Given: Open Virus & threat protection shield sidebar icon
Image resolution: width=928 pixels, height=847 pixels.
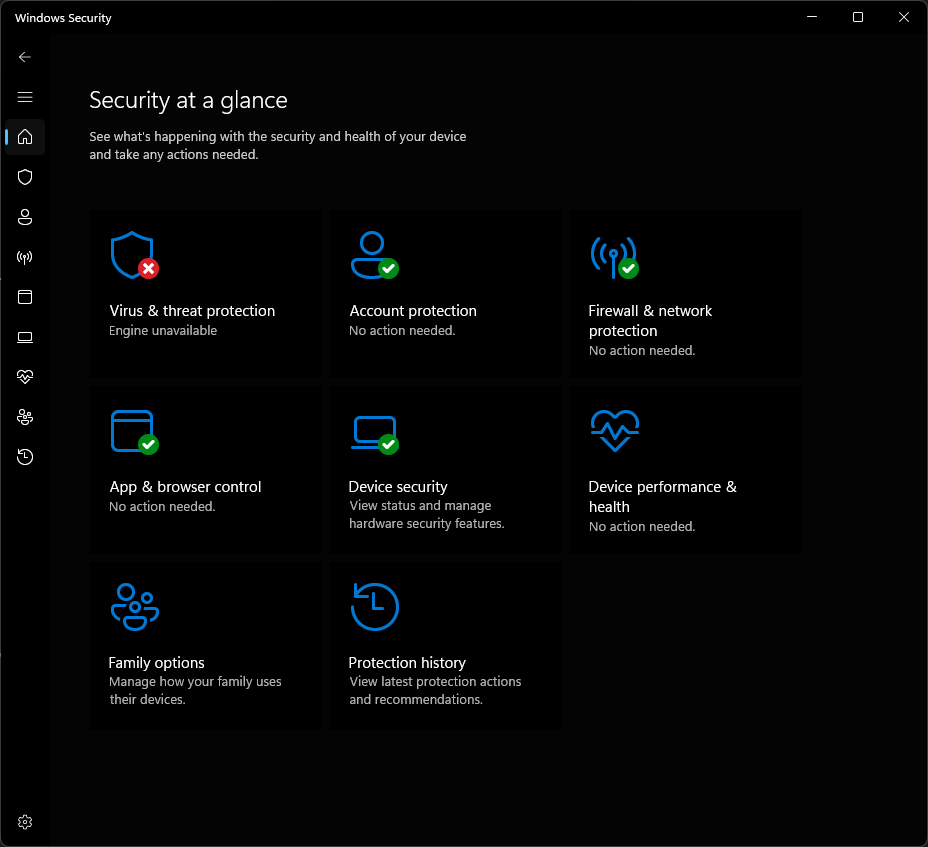Looking at the screenshot, I should click(25, 177).
